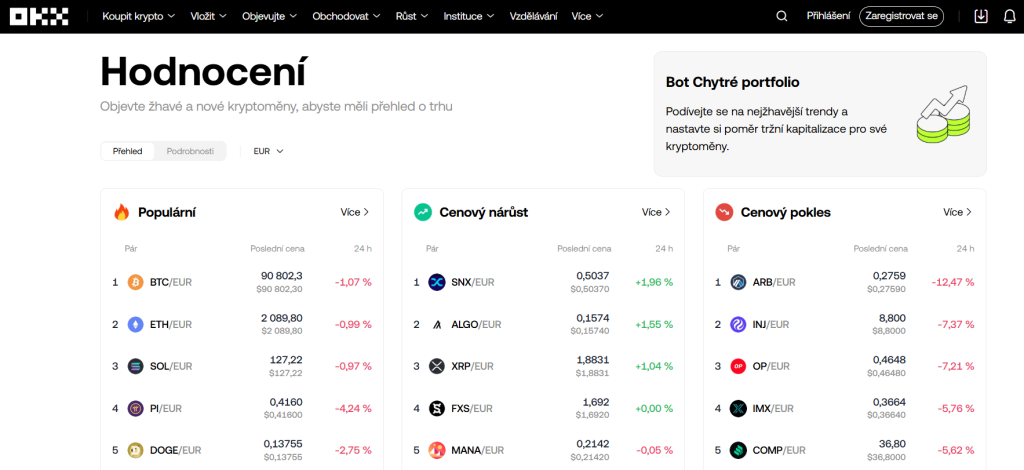Click the download app icon
This screenshot has width=1024, height=470.
tap(980, 16)
